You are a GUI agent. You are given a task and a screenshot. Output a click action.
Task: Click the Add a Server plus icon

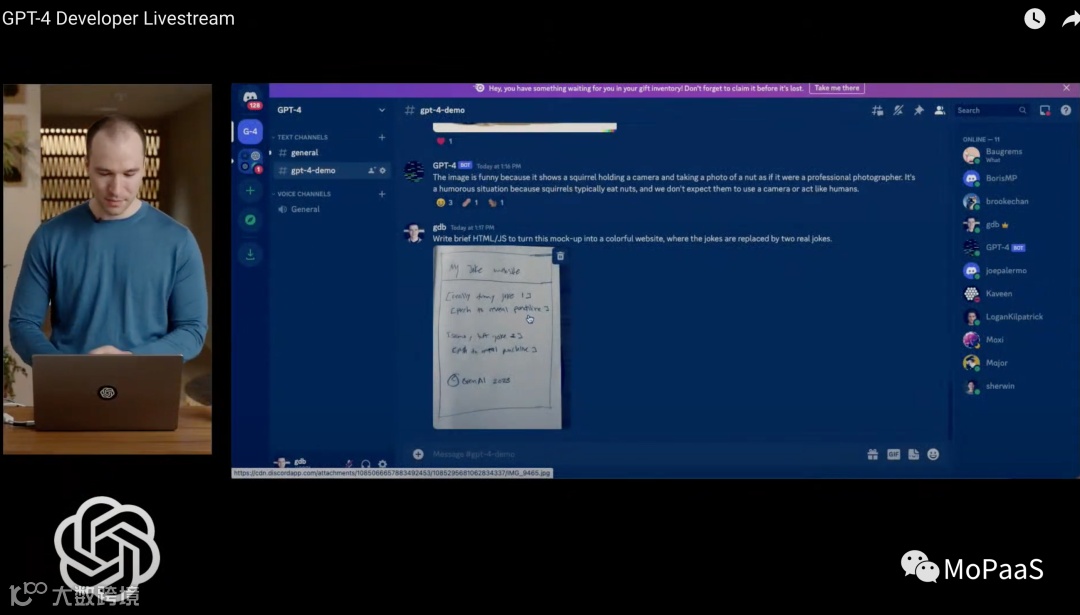coord(250,191)
